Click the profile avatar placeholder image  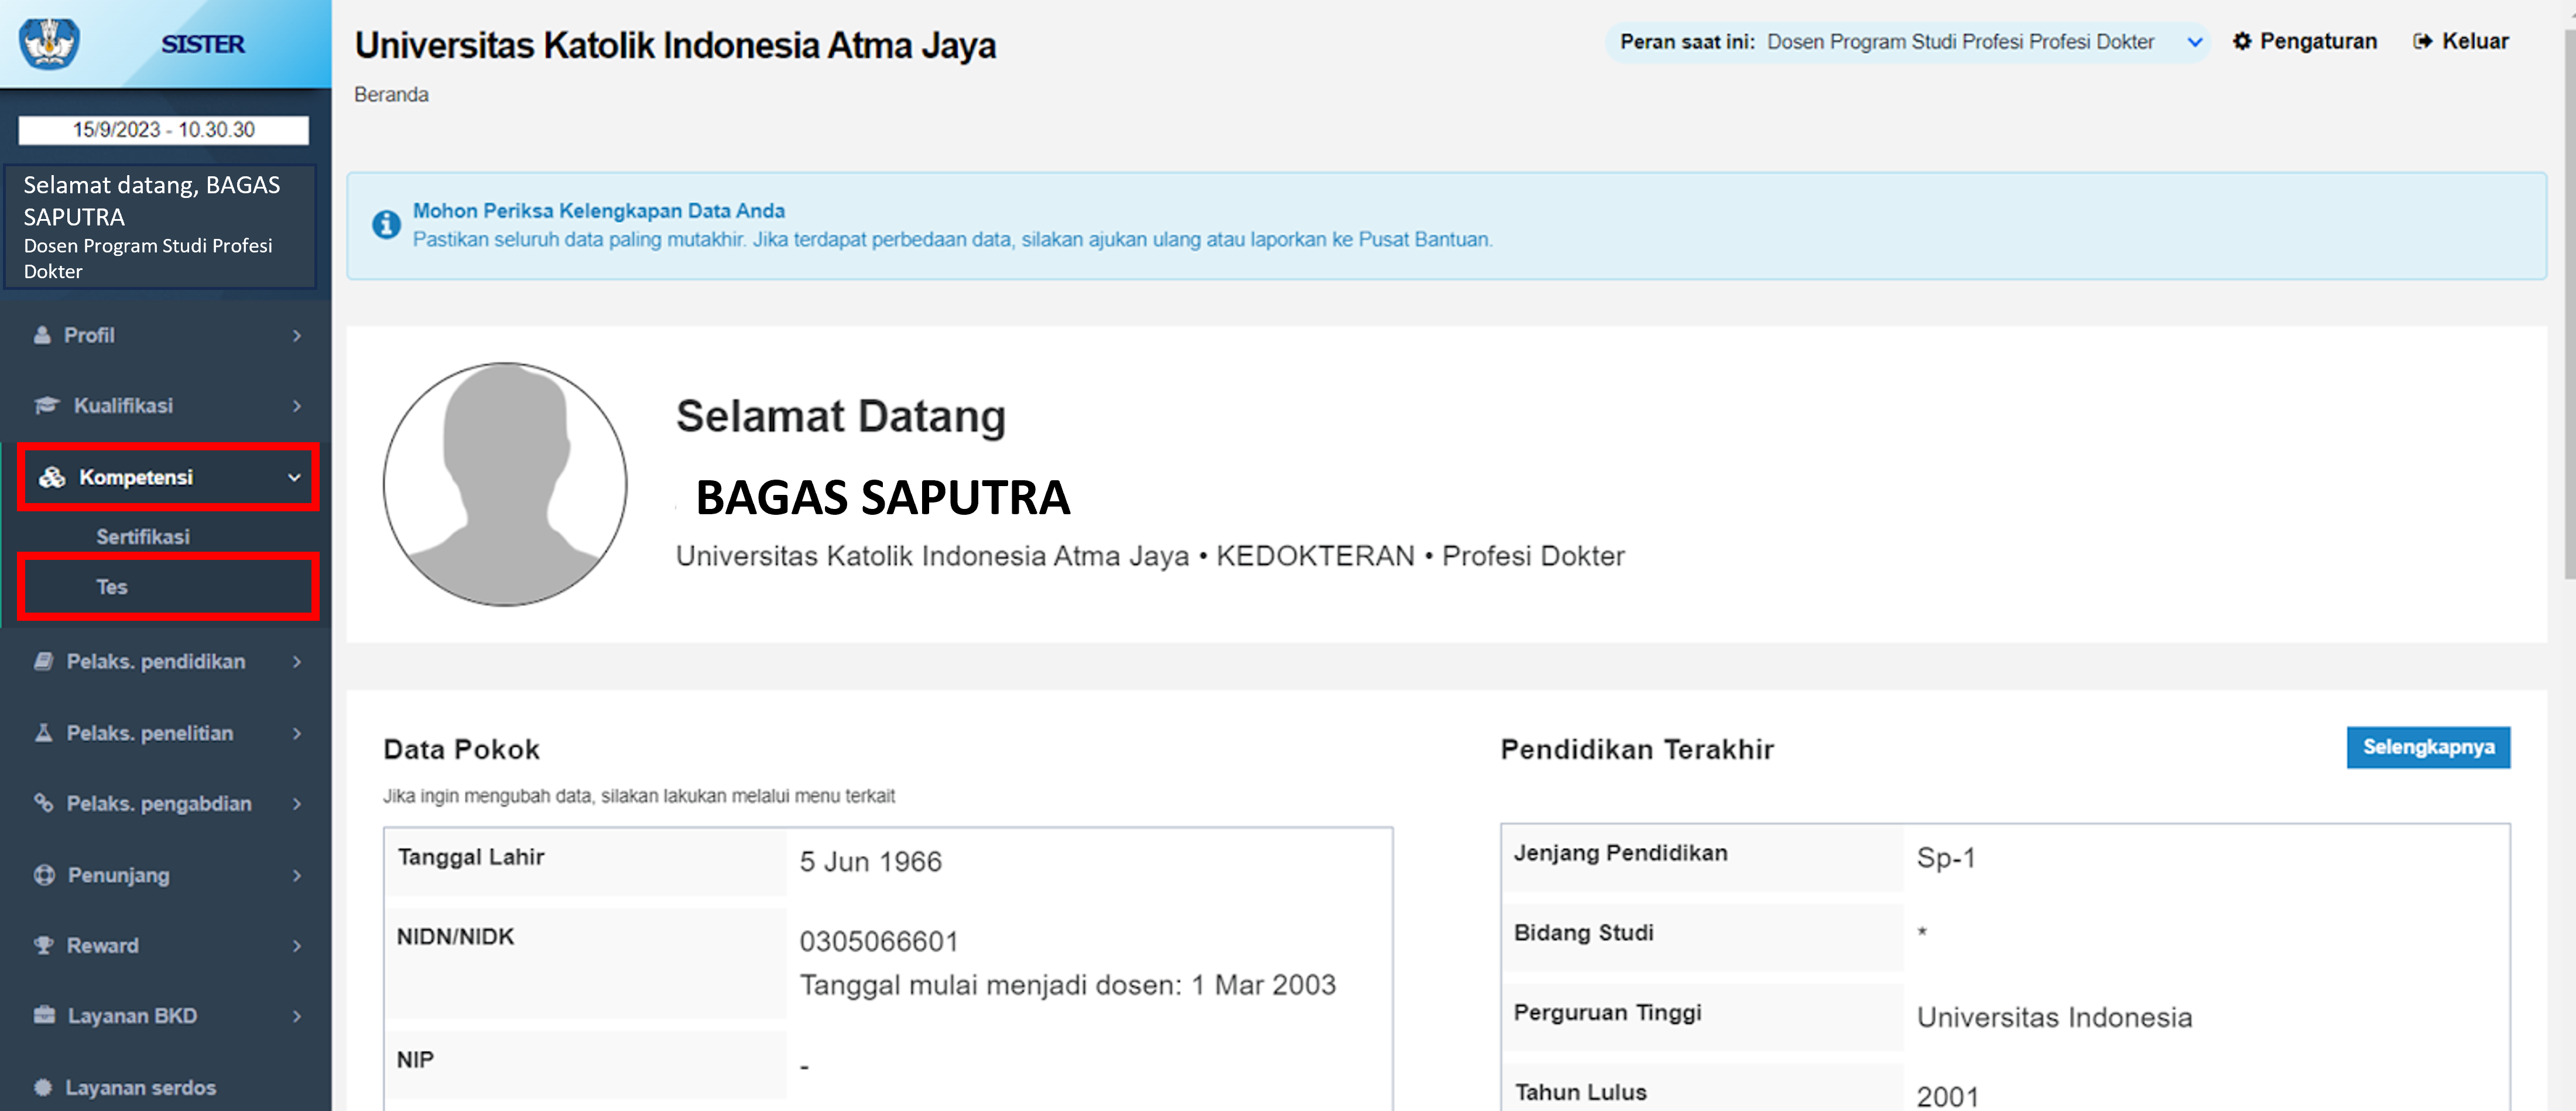point(505,484)
